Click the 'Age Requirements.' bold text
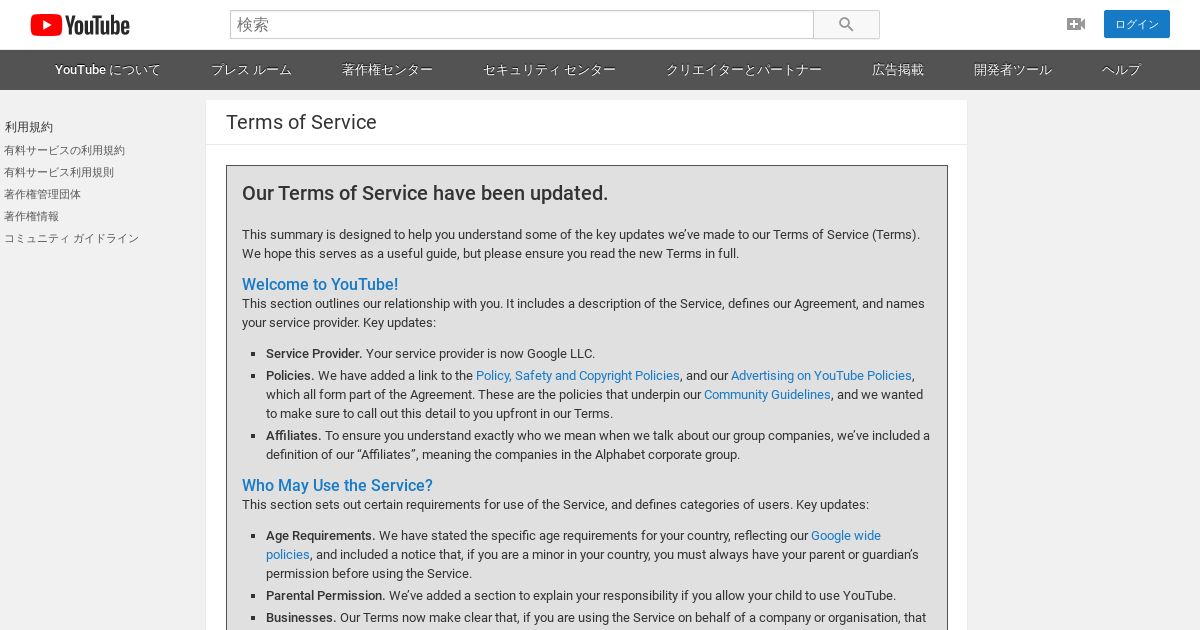Image resolution: width=1200 pixels, height=630 pixels. point(321,536)
